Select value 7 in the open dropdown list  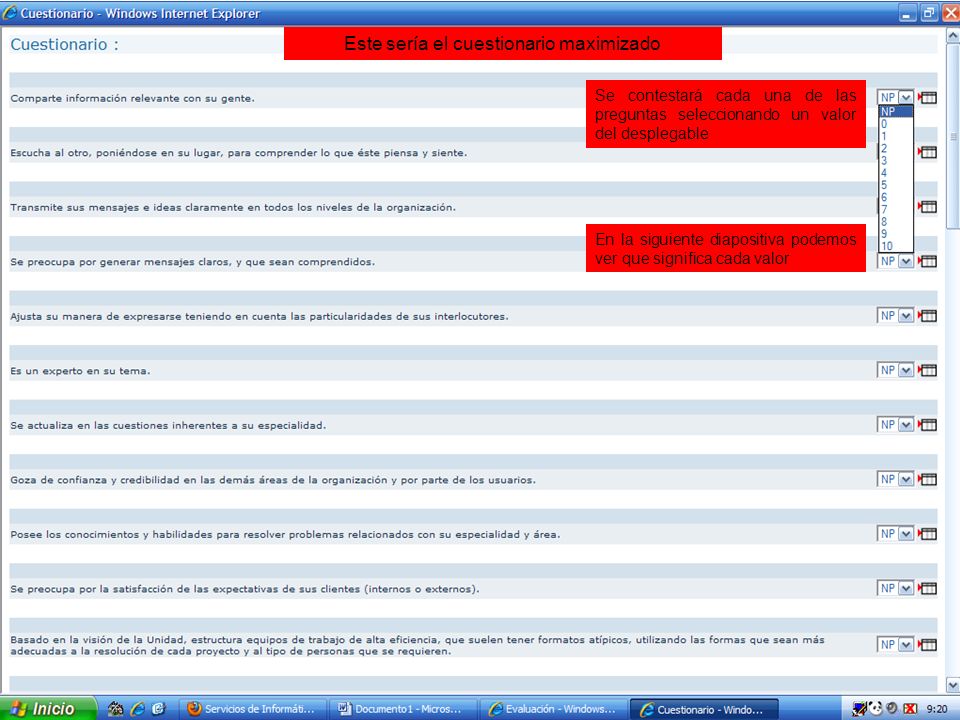pyautogui.click(x=896, y=209)
